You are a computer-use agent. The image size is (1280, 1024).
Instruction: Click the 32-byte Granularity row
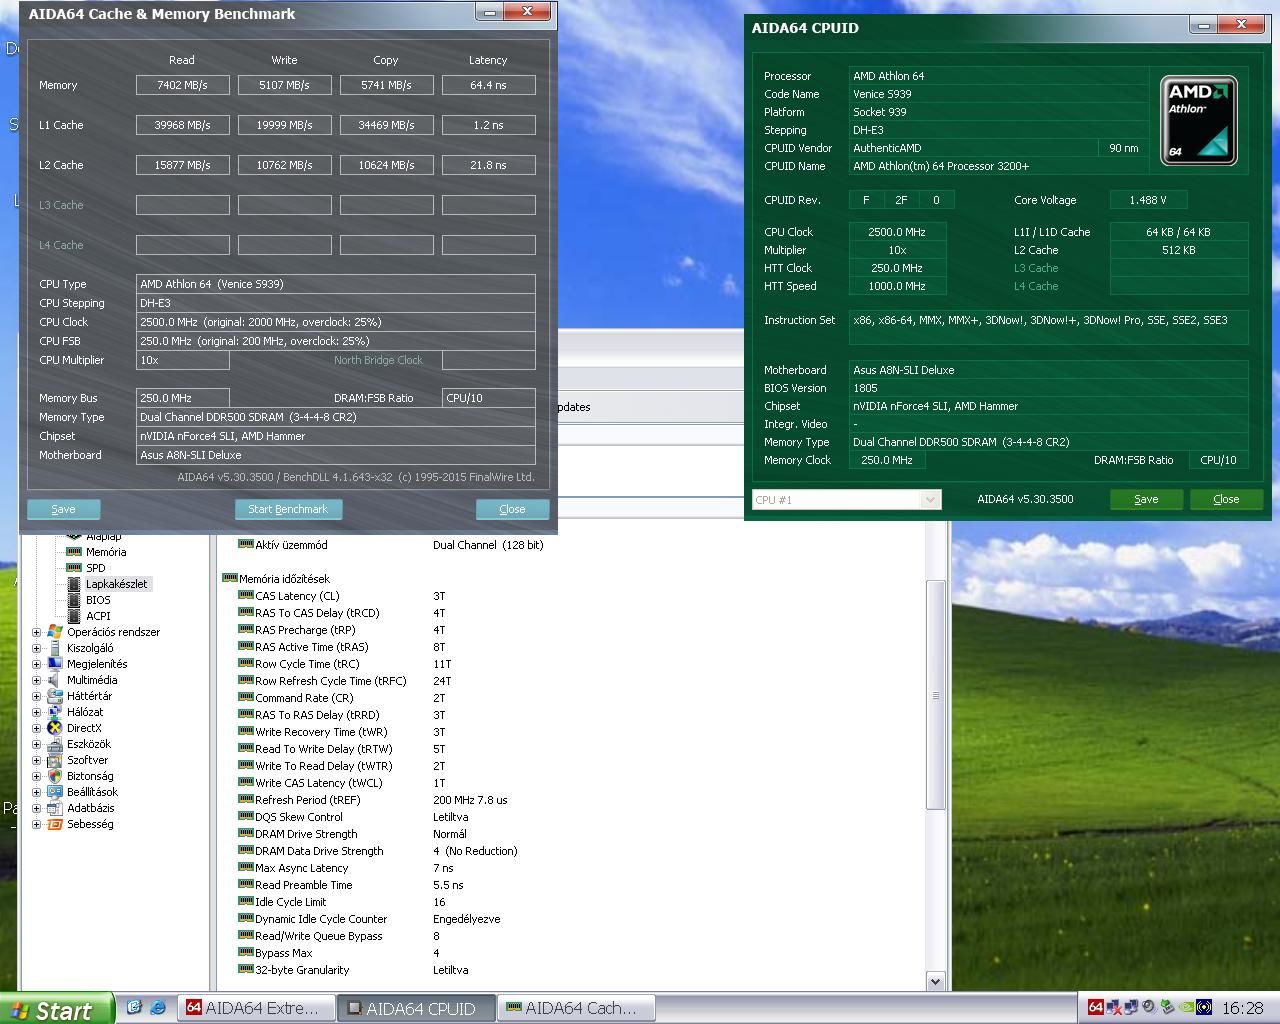click(x=353, y=970)
